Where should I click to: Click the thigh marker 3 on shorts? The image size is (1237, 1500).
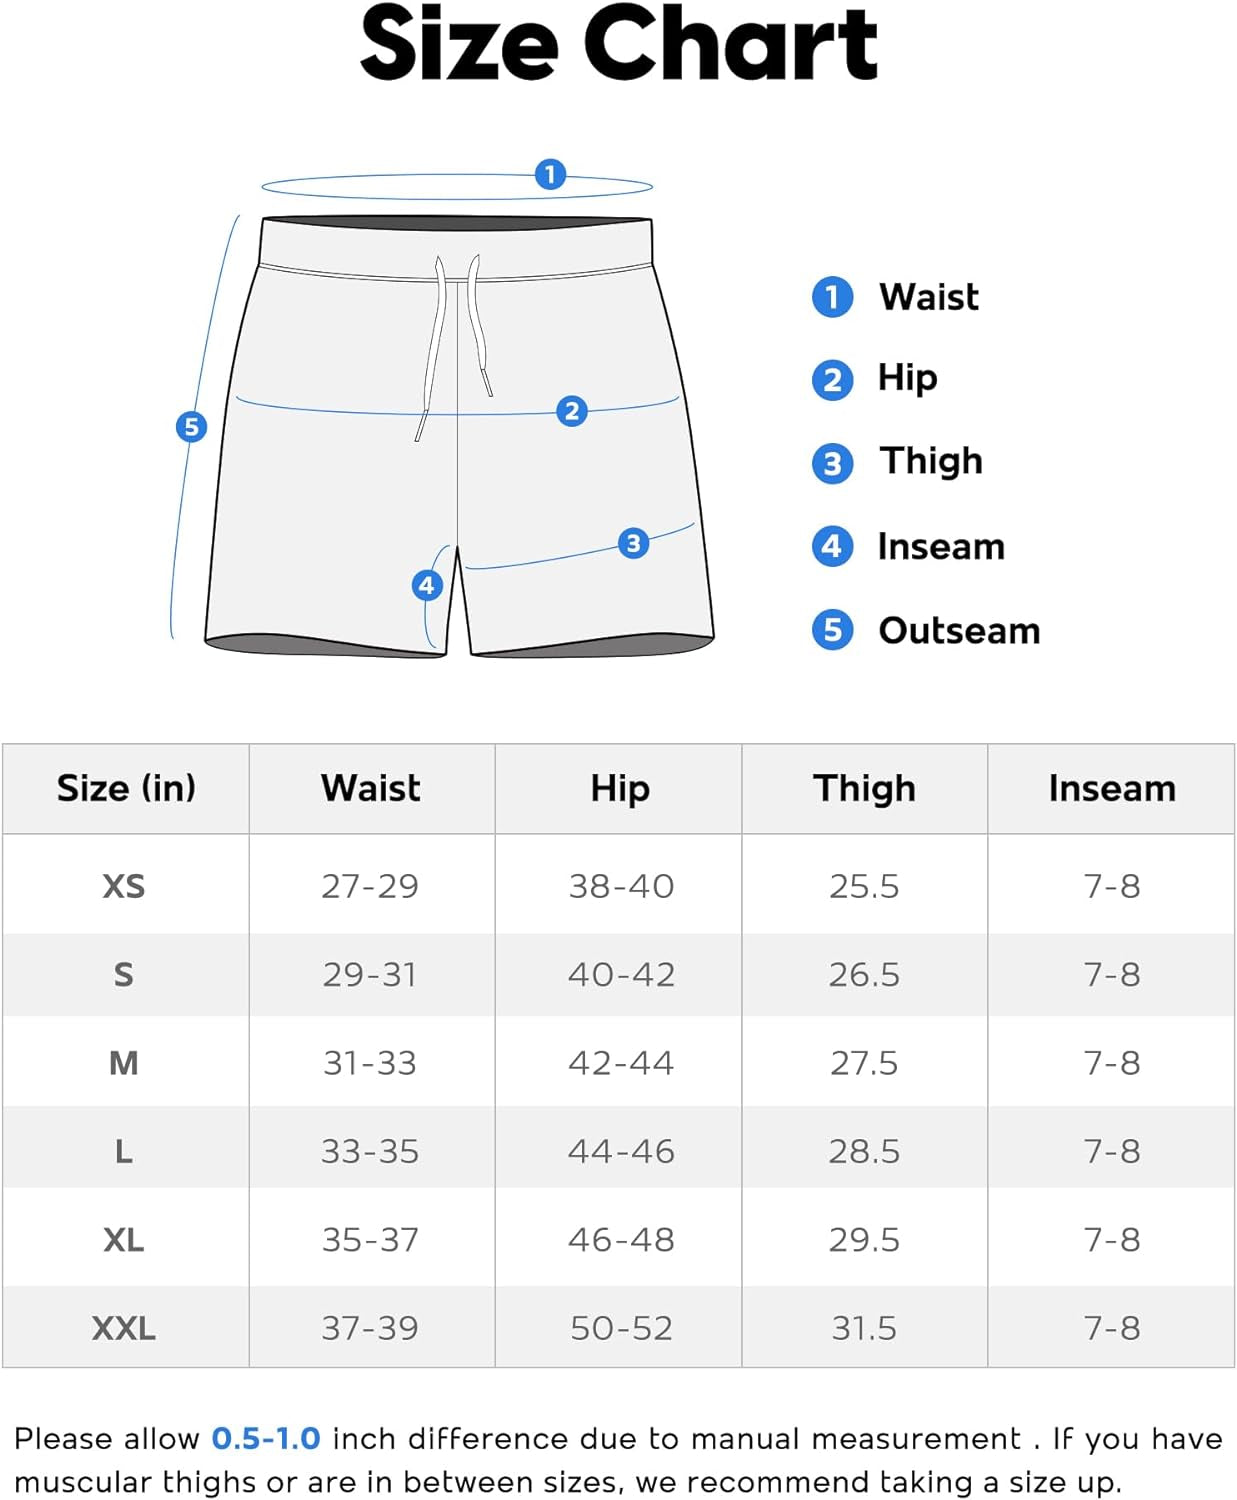pos(633,543)
